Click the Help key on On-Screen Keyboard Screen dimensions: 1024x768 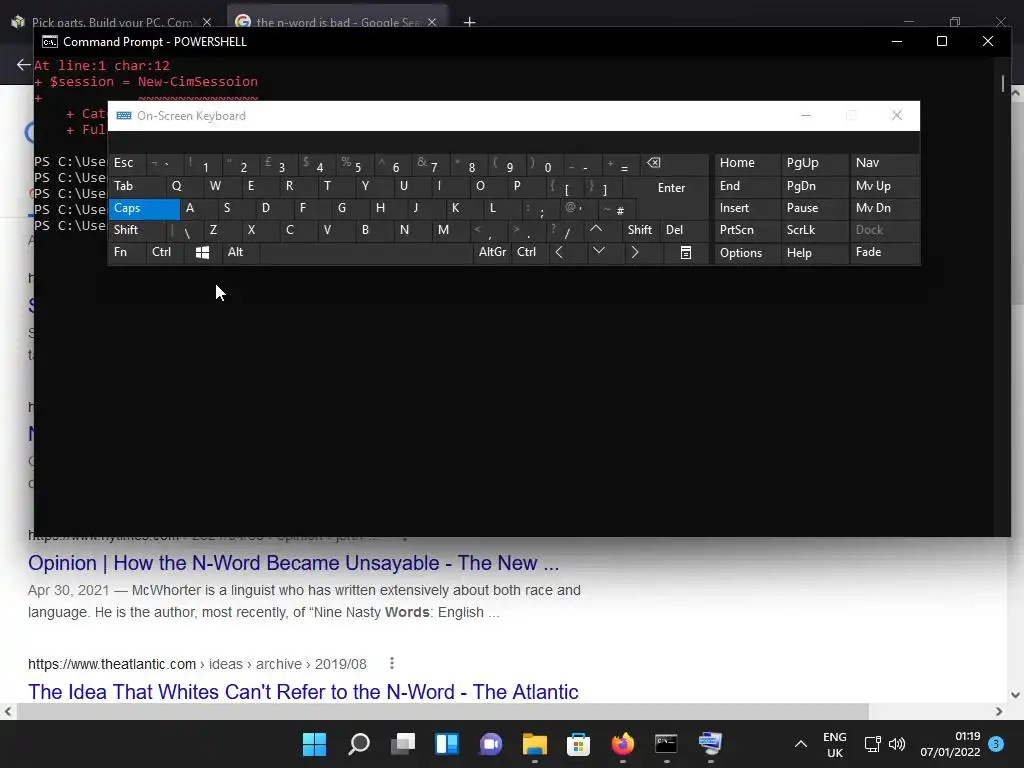click(x=814, y=253)
